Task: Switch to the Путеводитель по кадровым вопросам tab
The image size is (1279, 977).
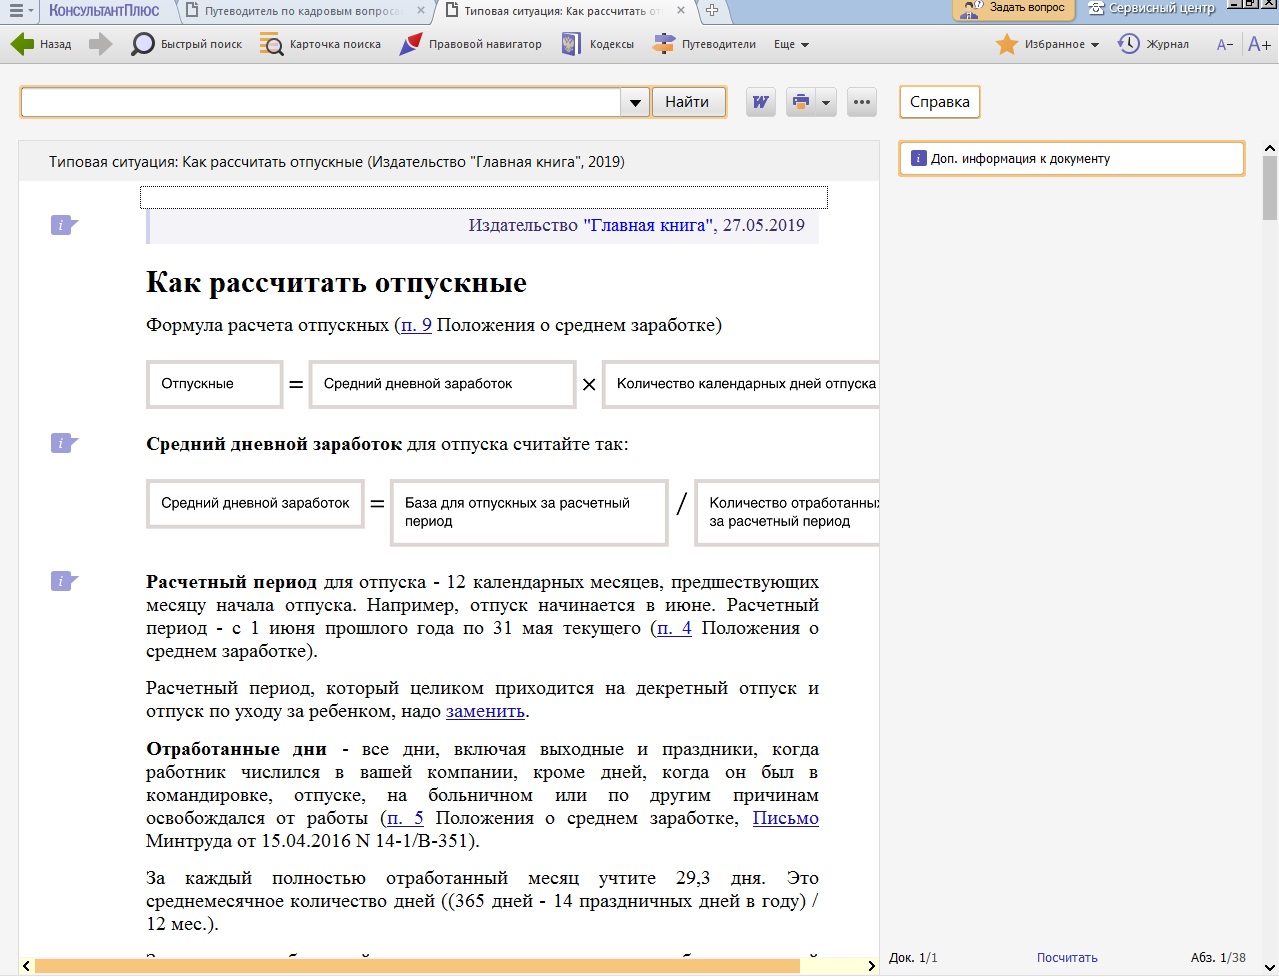Action: click(x=302, y=11)
